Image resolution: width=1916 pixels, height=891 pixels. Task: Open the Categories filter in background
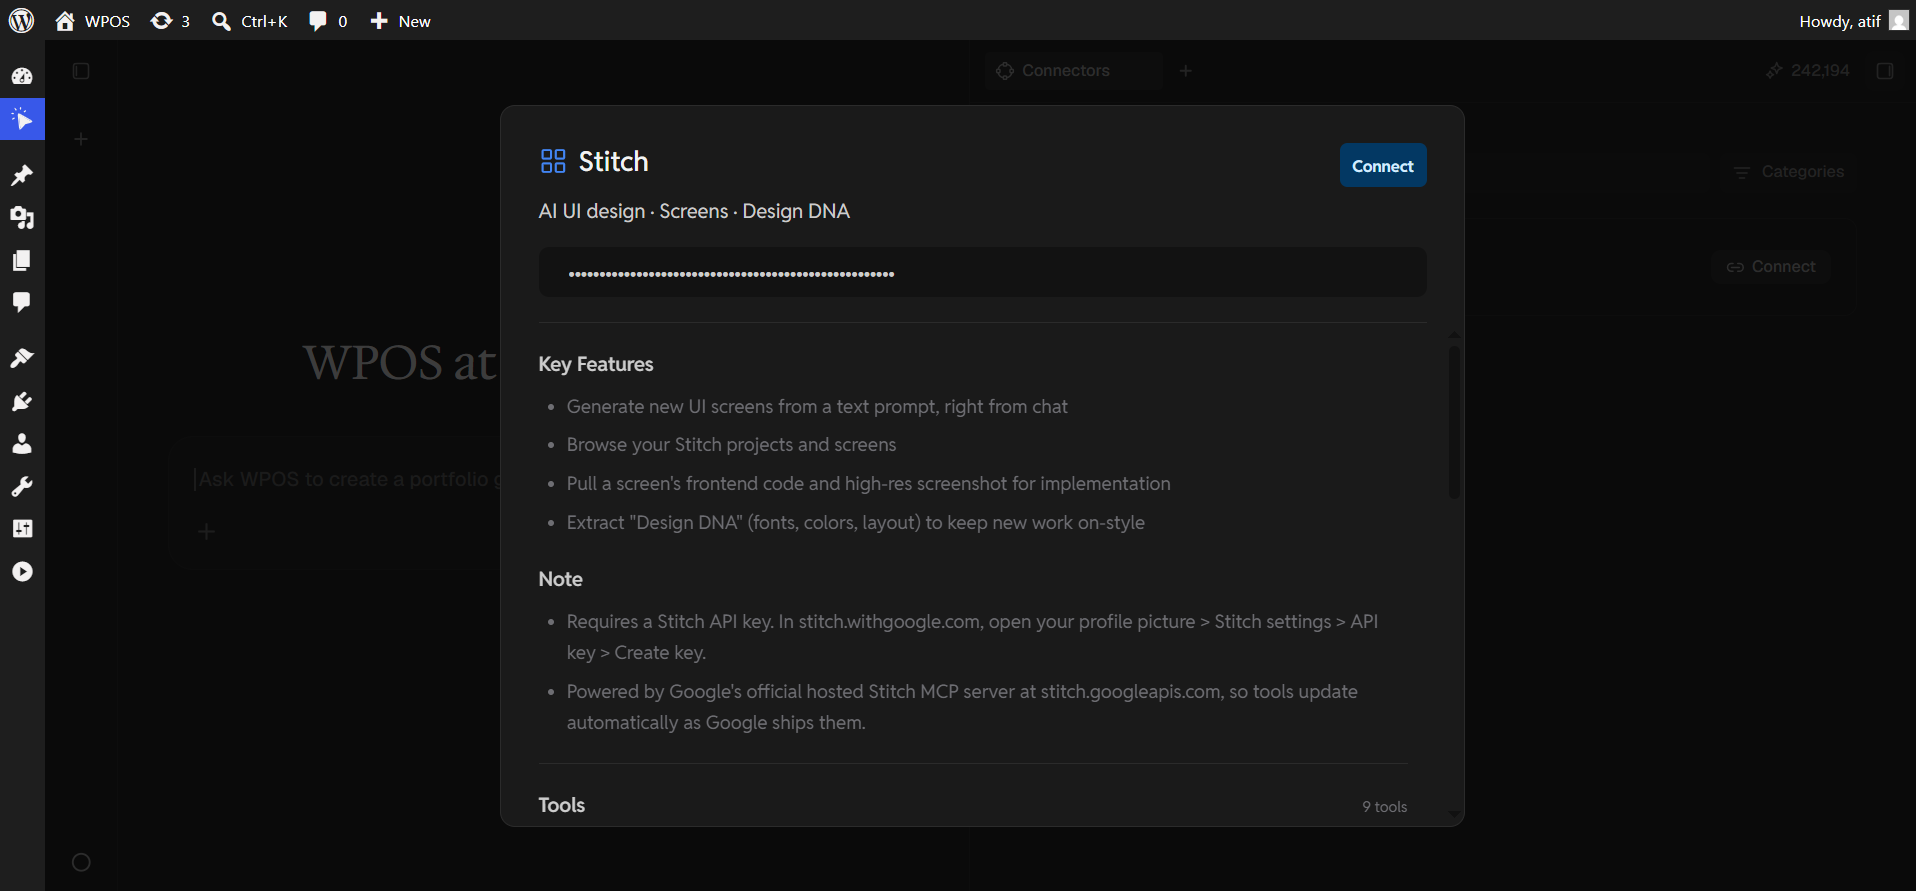tap(1789, 172)
